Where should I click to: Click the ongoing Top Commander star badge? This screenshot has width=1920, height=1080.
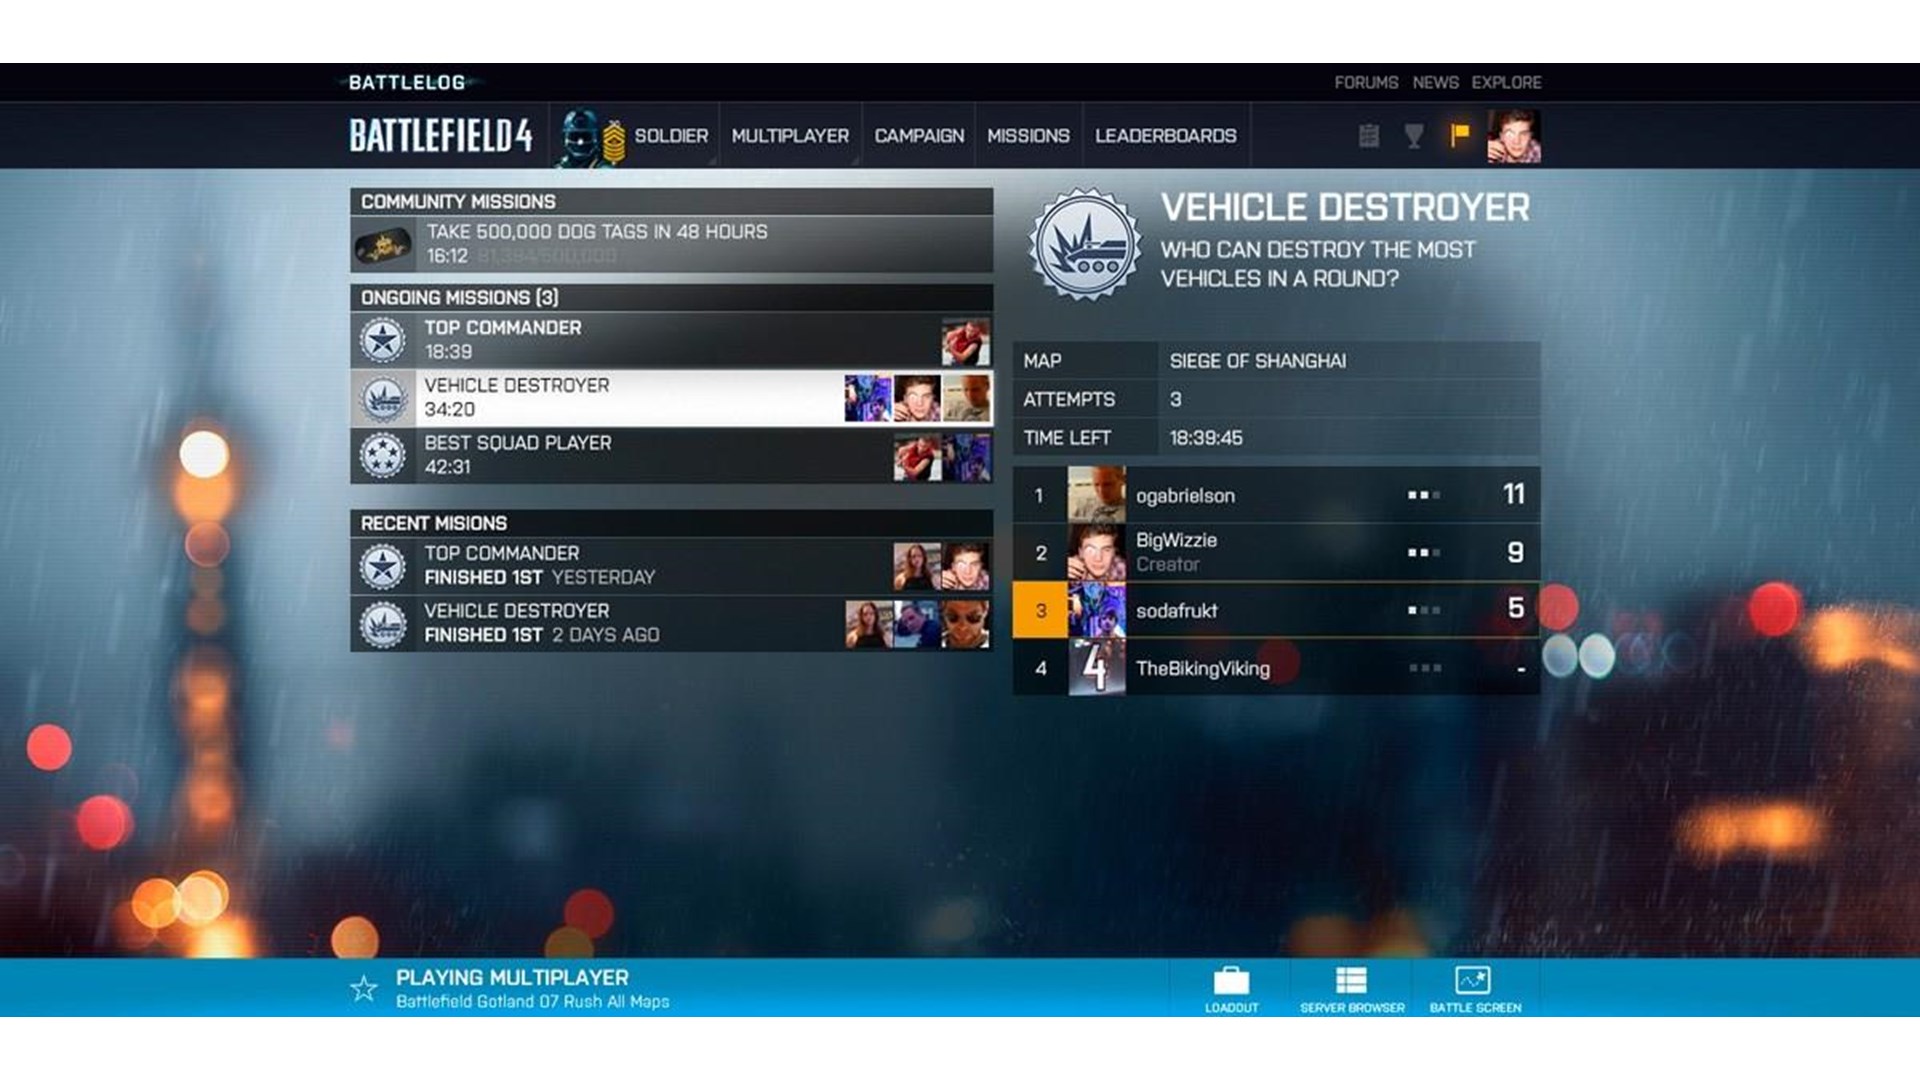383,341
